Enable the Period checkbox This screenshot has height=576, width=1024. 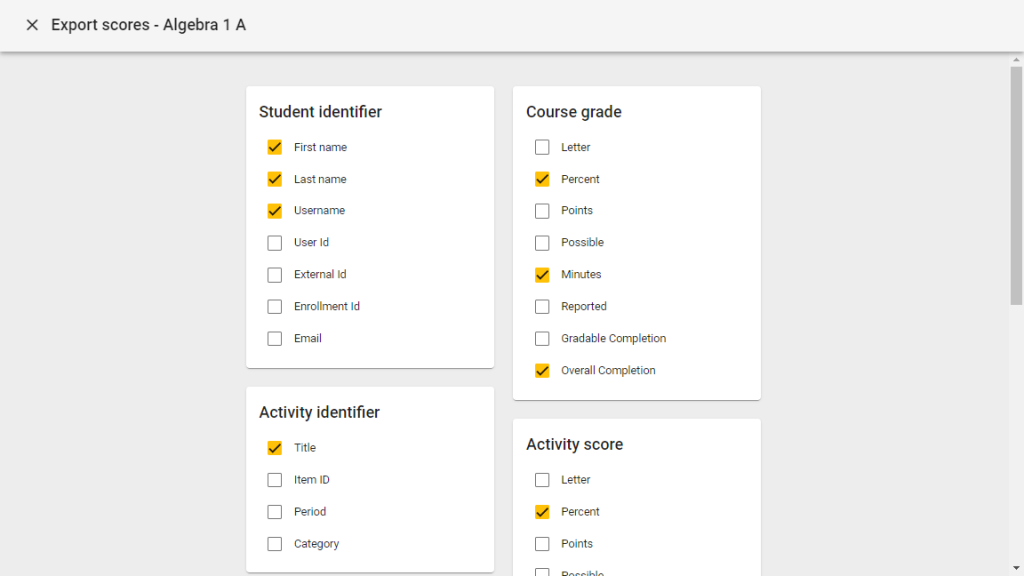(x=274, y=511)
